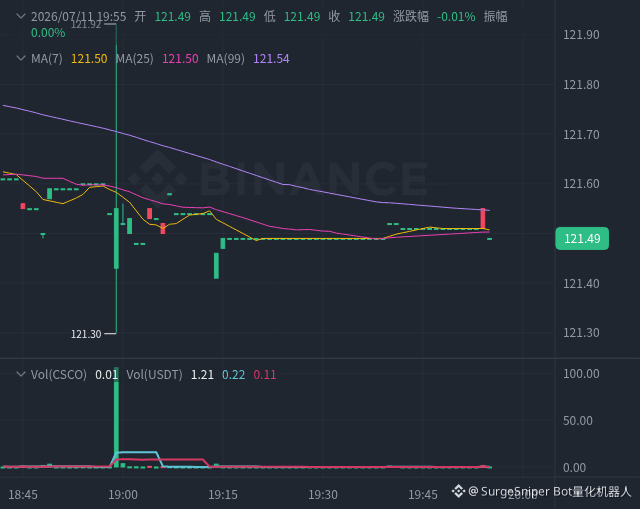Click the MA(7) value 121.50
This screenshot has height=509, width=640.
tap(89, 59)
